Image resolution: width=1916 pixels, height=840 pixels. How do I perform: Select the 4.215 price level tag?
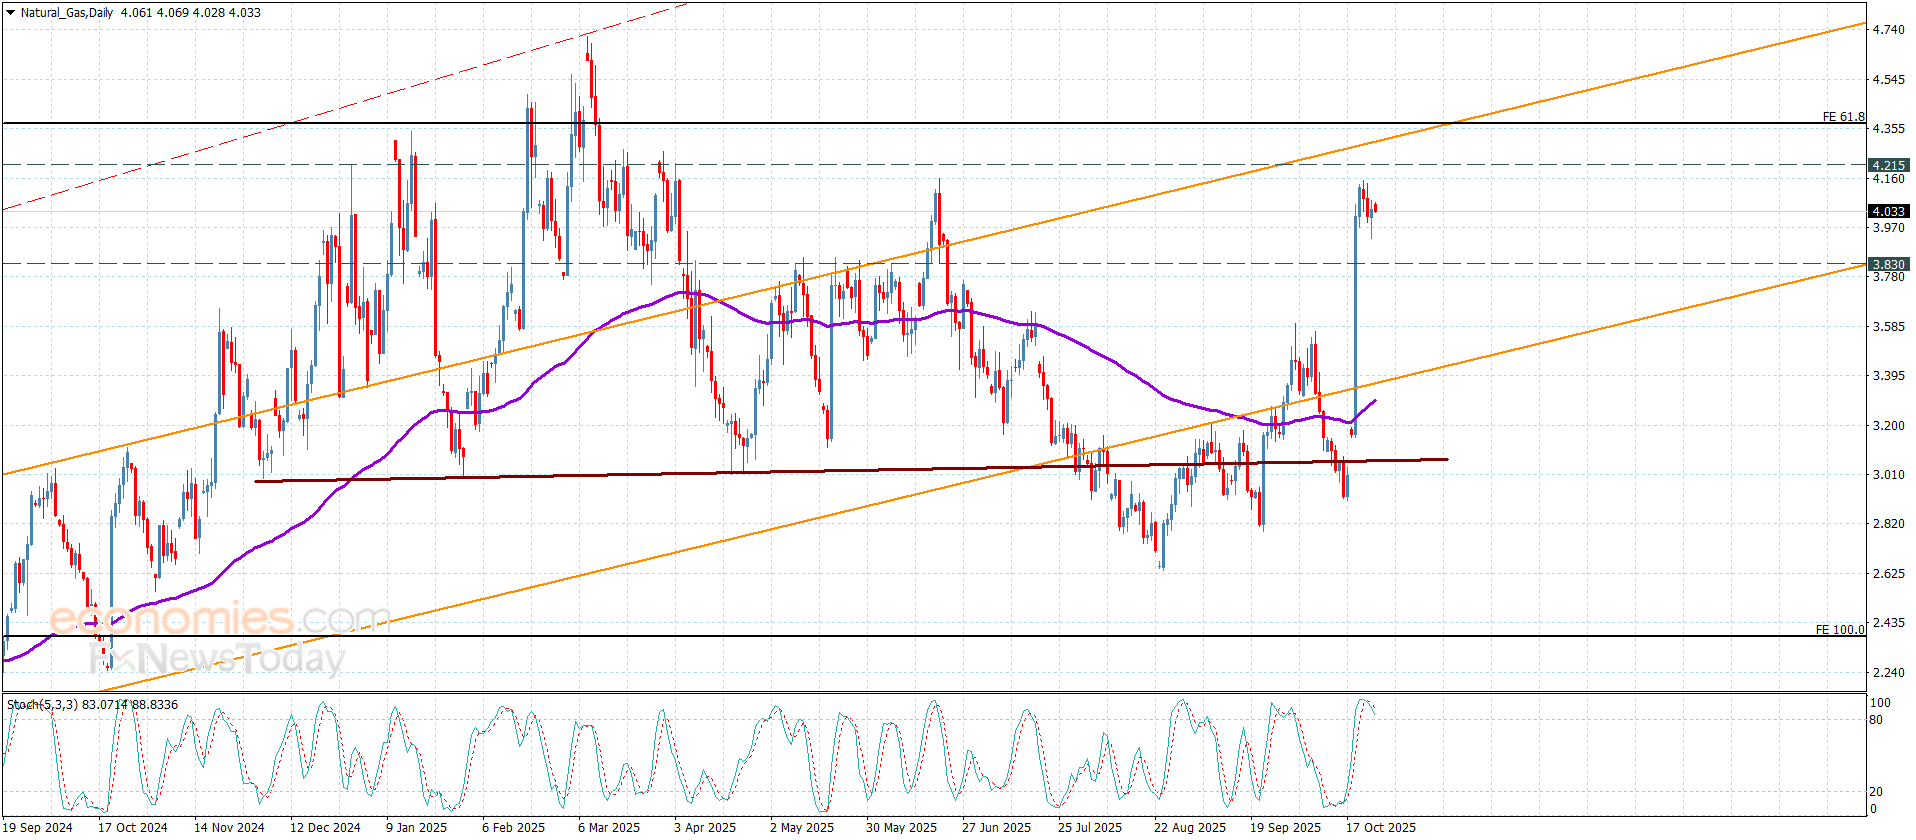(1888, 165)
